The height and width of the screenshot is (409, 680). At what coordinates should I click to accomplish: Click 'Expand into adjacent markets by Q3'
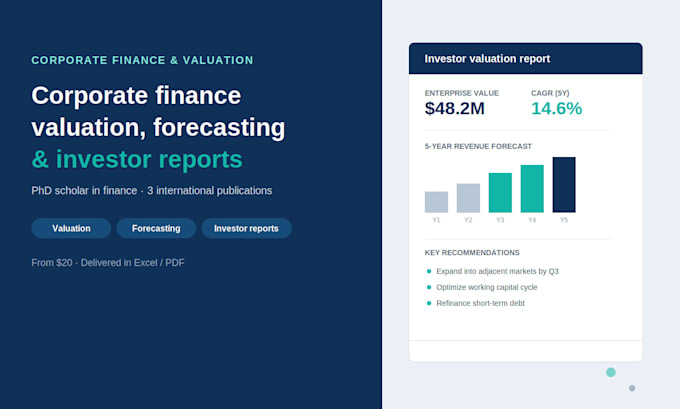point(497,272)
